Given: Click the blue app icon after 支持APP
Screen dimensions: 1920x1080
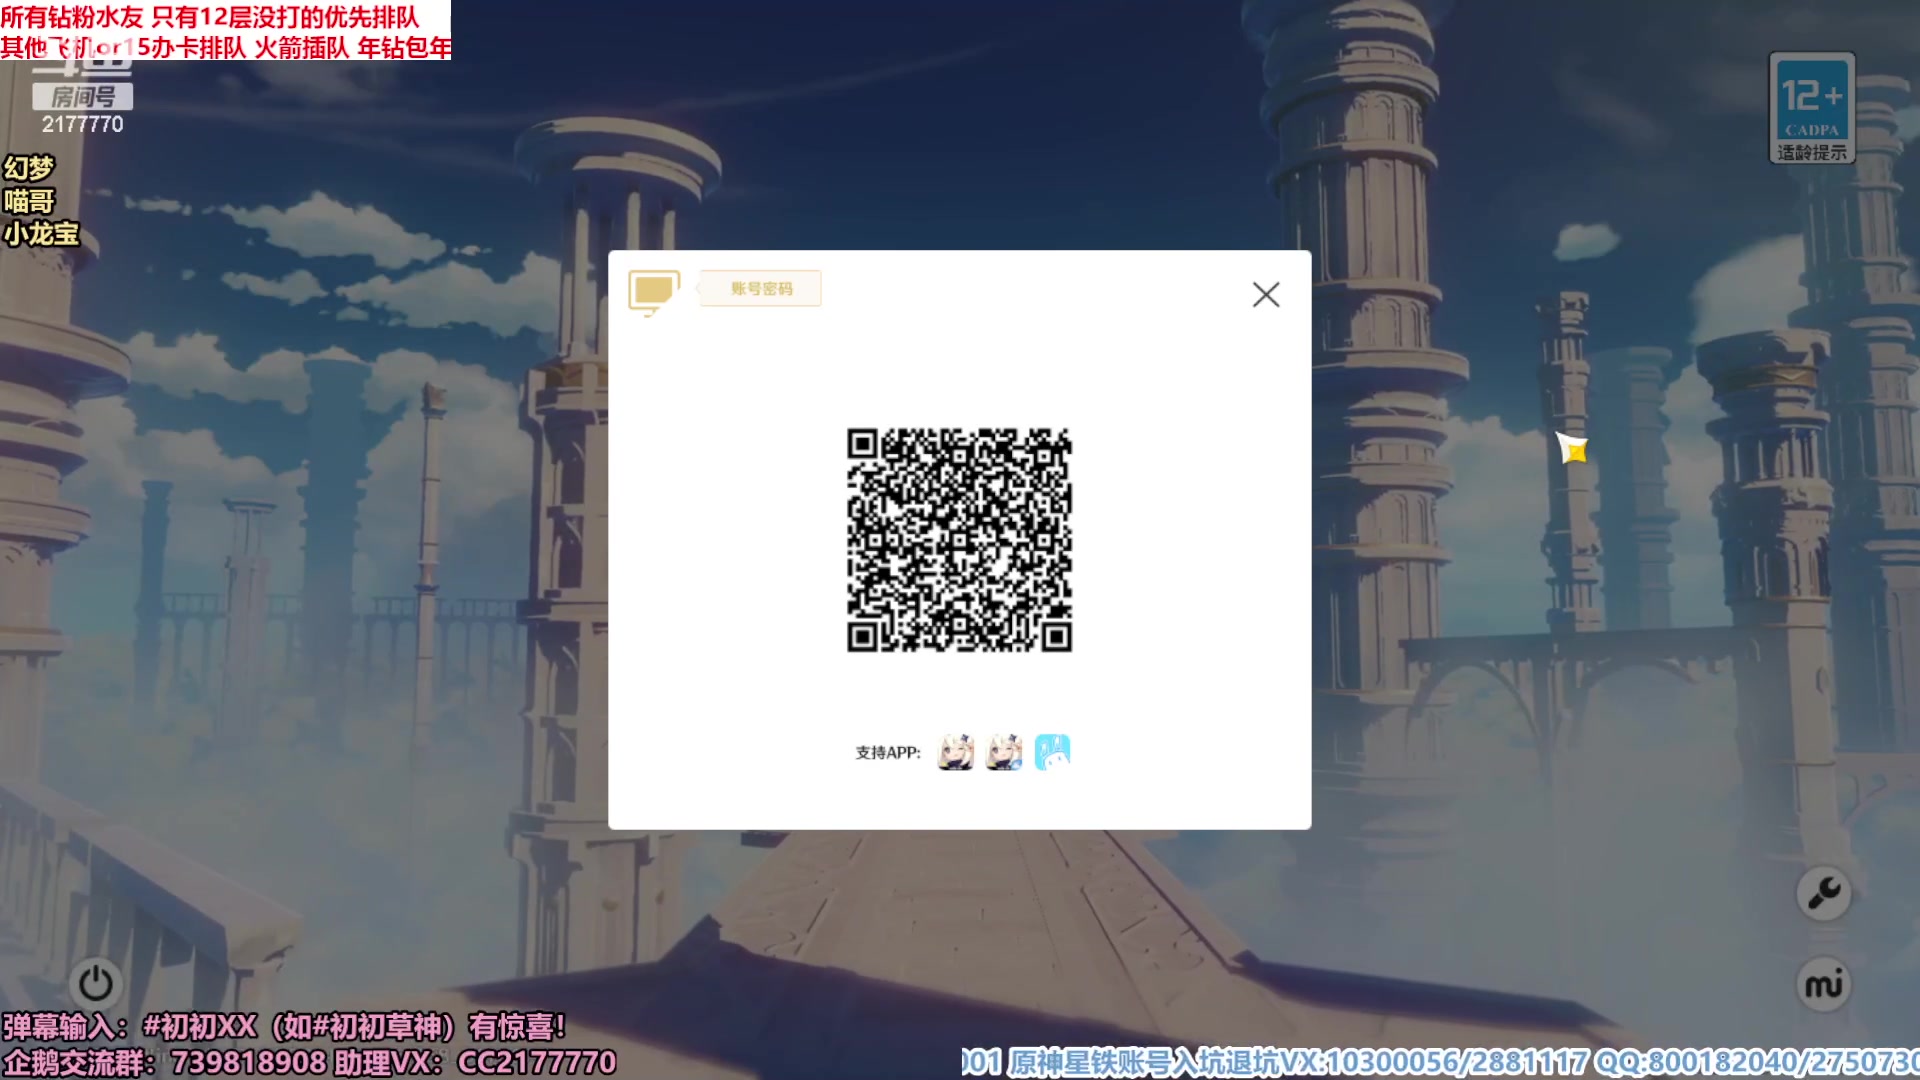Looking at the screenshot, I should point(1052,752).
